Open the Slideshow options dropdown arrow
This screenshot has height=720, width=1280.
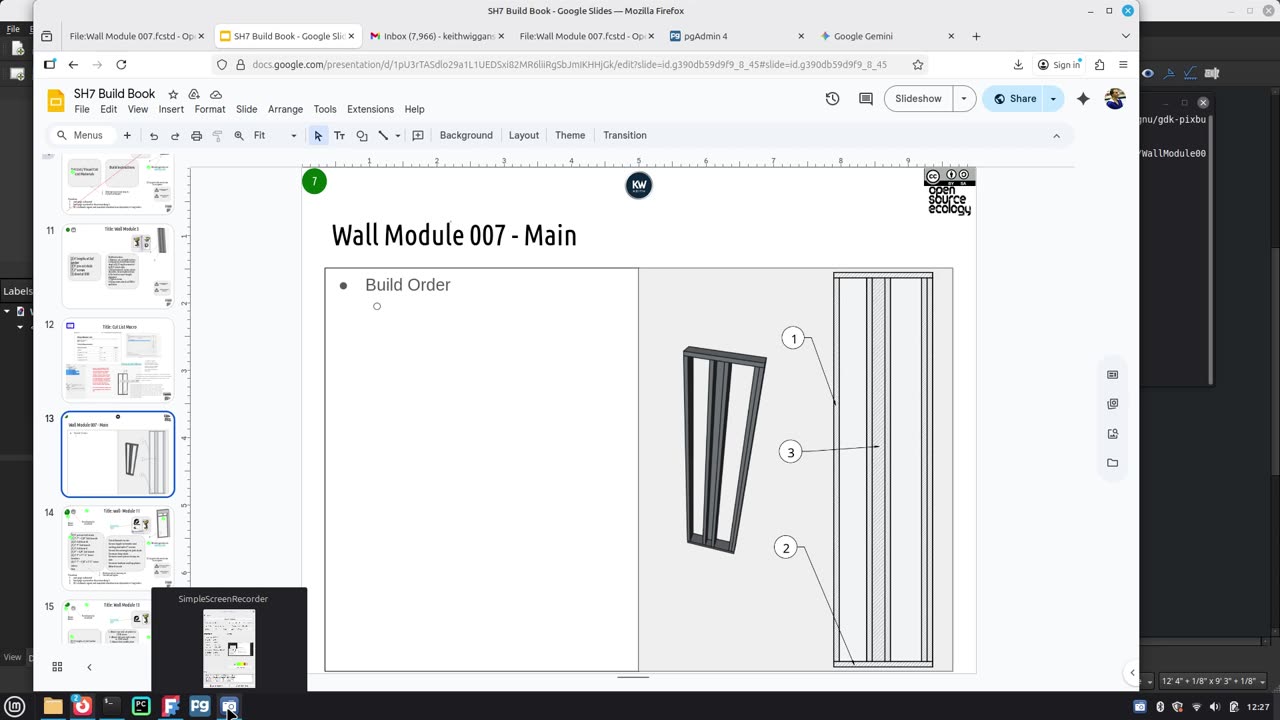click(x=964, y=98)
